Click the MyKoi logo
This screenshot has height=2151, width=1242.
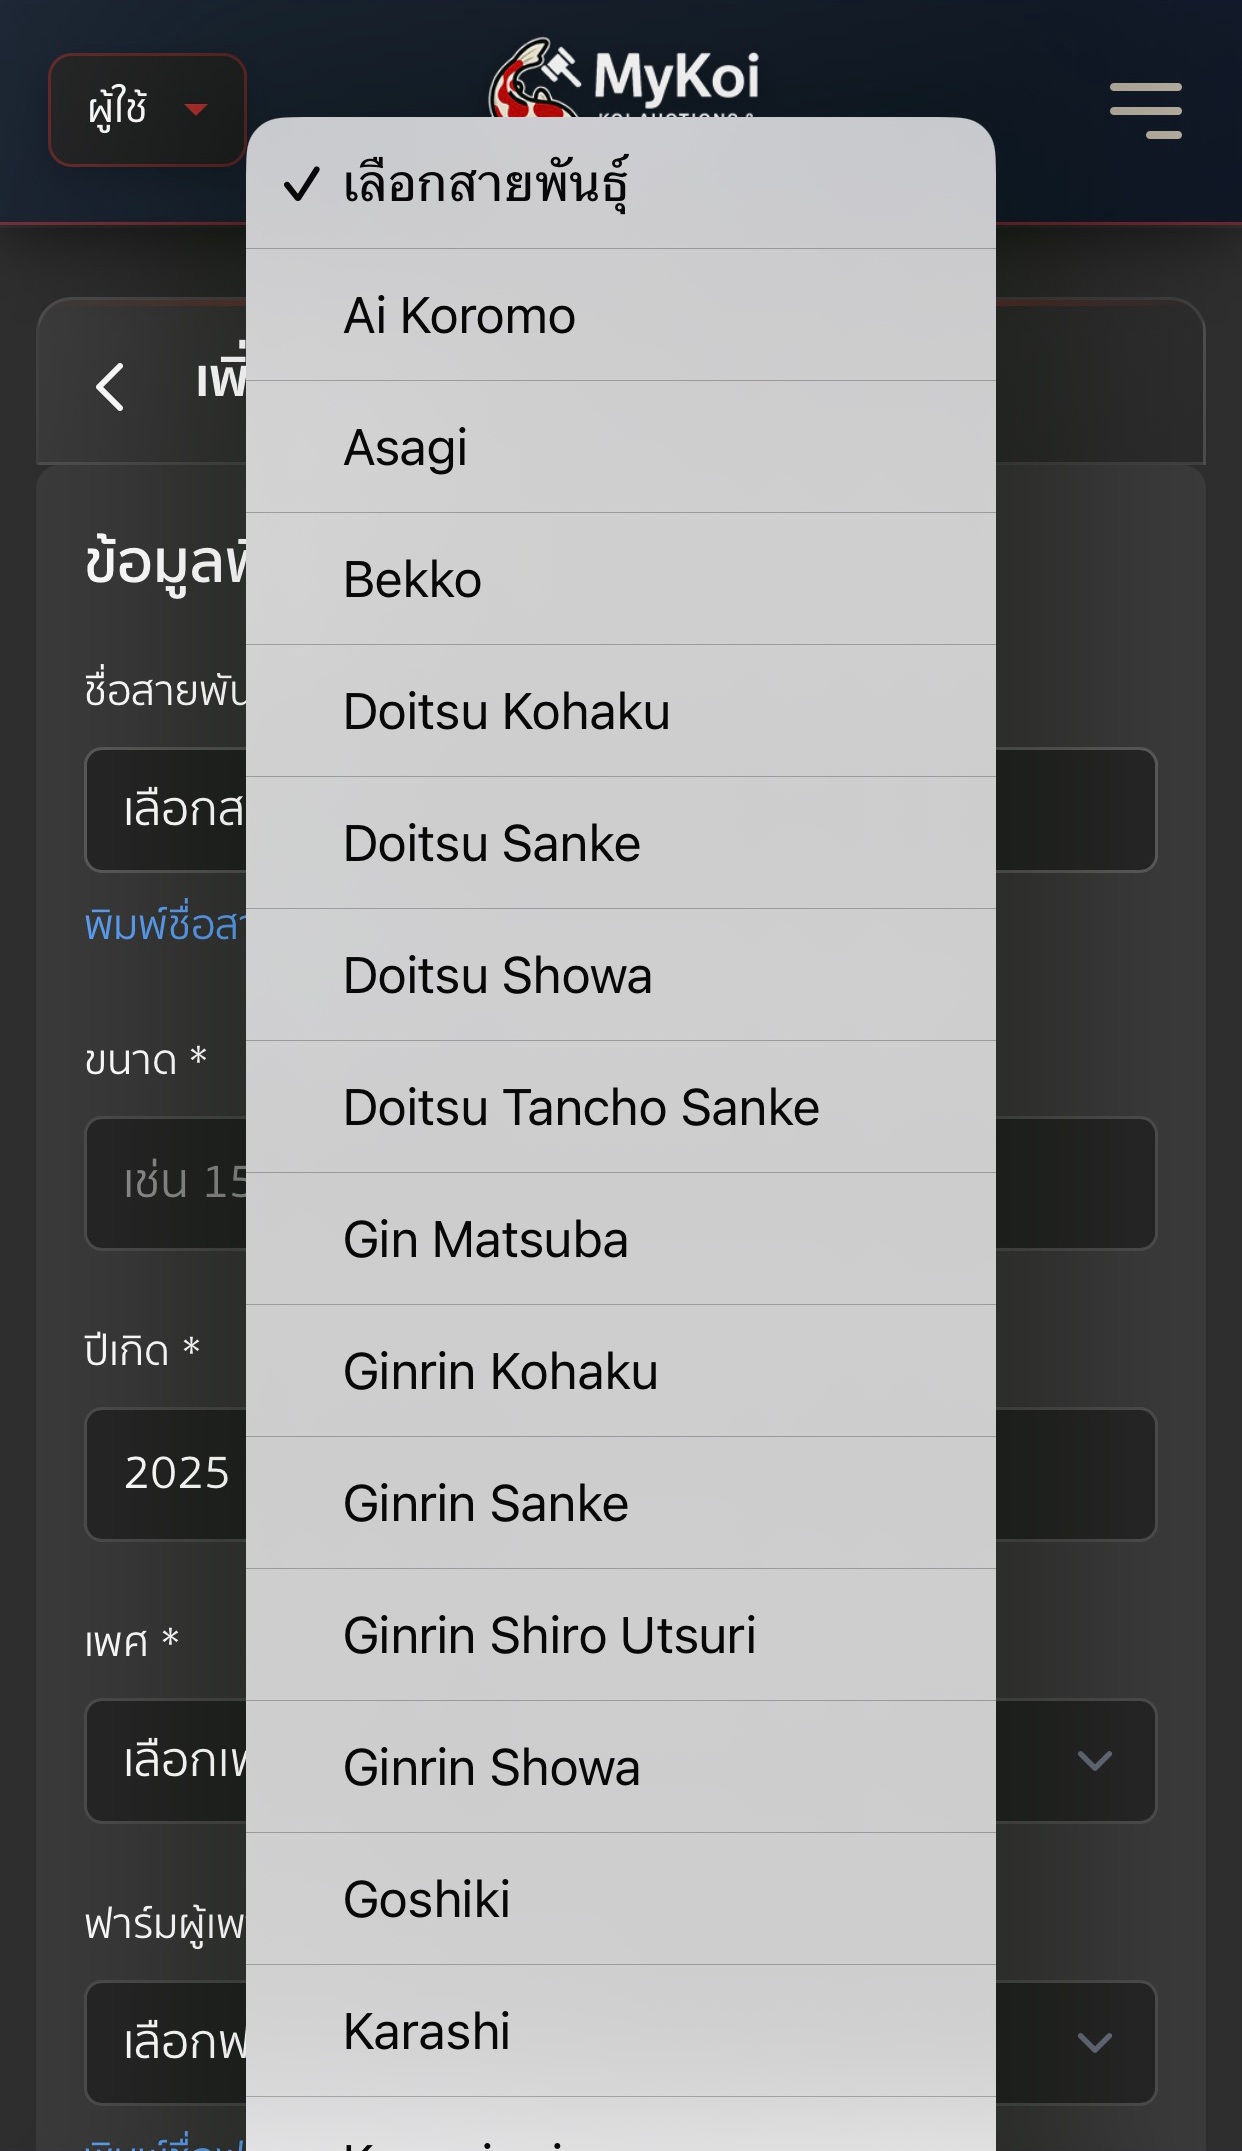625,78
